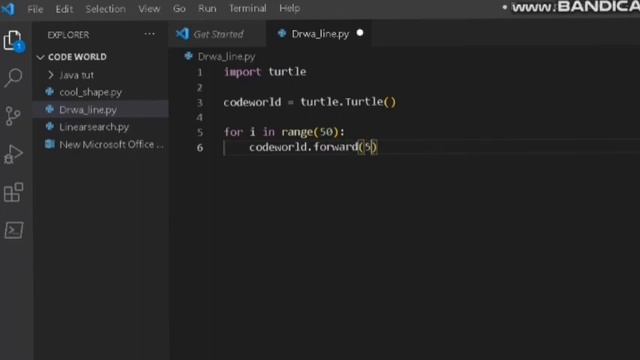Click line number 1 in the gutter
Viewport: 640px width, 360px height.
click(200, 72)
